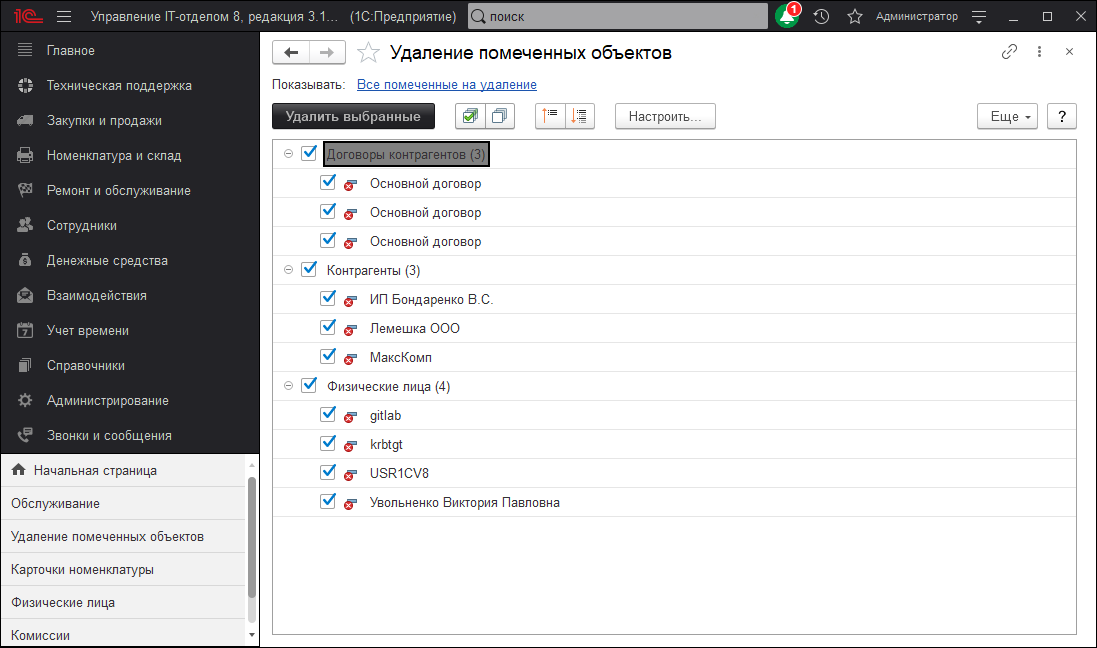1097x648 pixels.
Task: Add current page to favorites star
Action: 368,53
